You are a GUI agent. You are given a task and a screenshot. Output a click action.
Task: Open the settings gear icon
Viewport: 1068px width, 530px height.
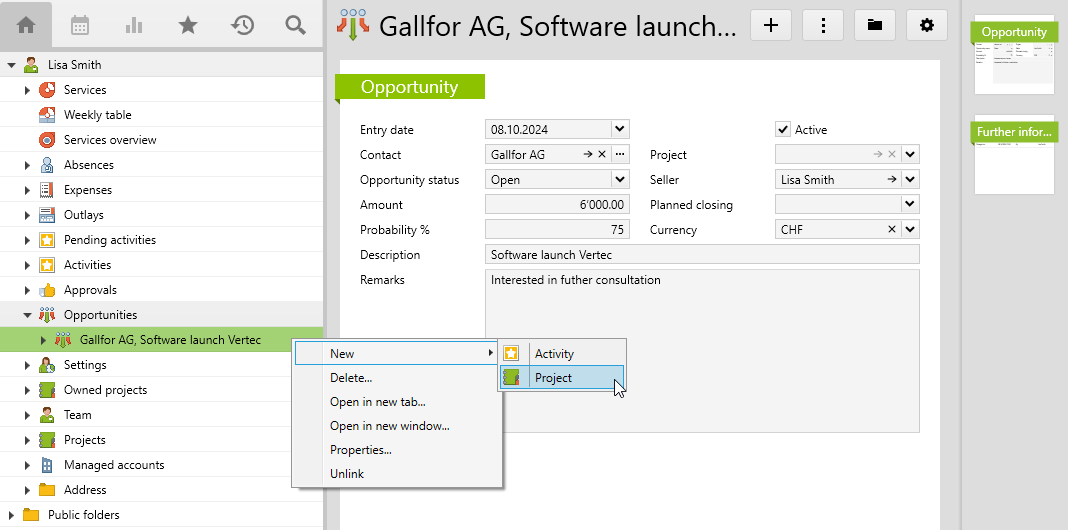tap(927, 26)
